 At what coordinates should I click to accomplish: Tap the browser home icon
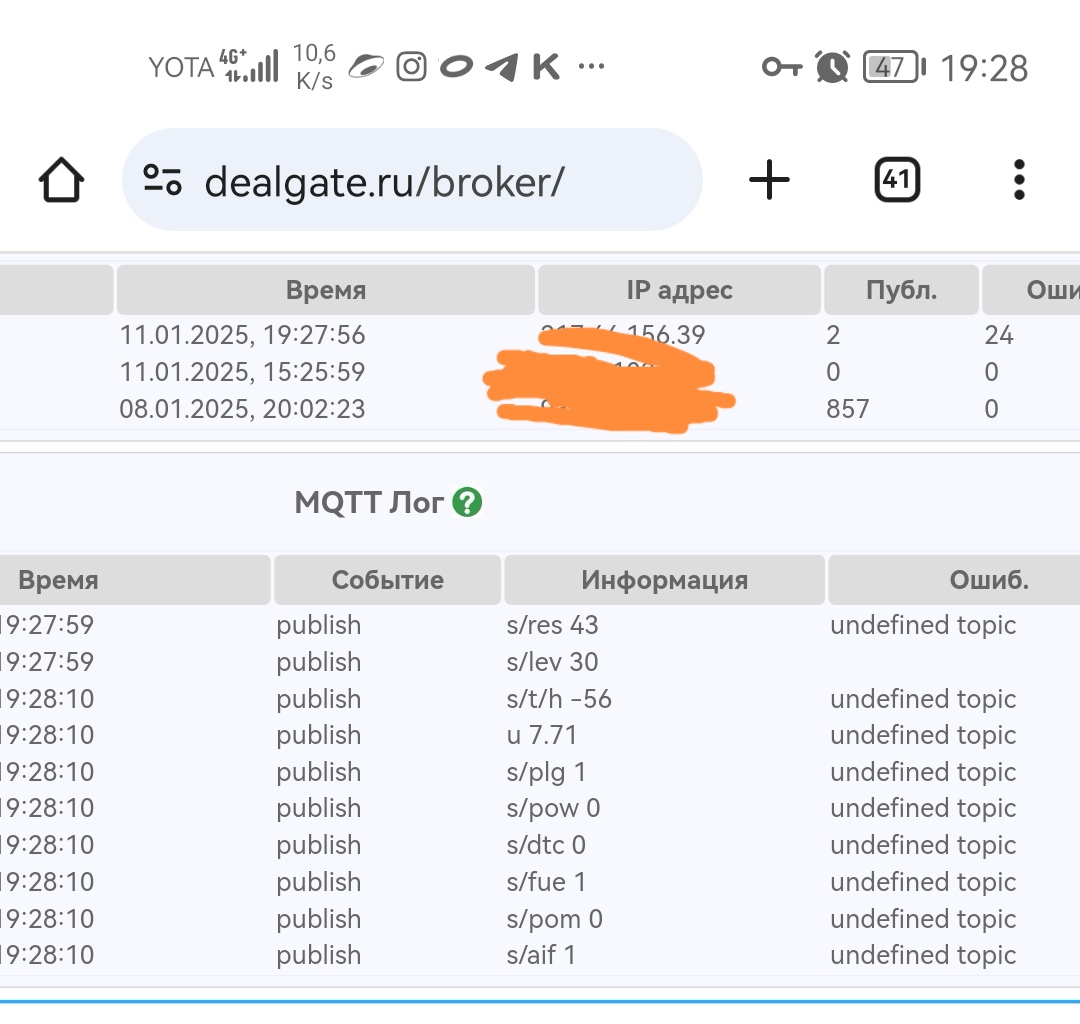coord(61,180)
